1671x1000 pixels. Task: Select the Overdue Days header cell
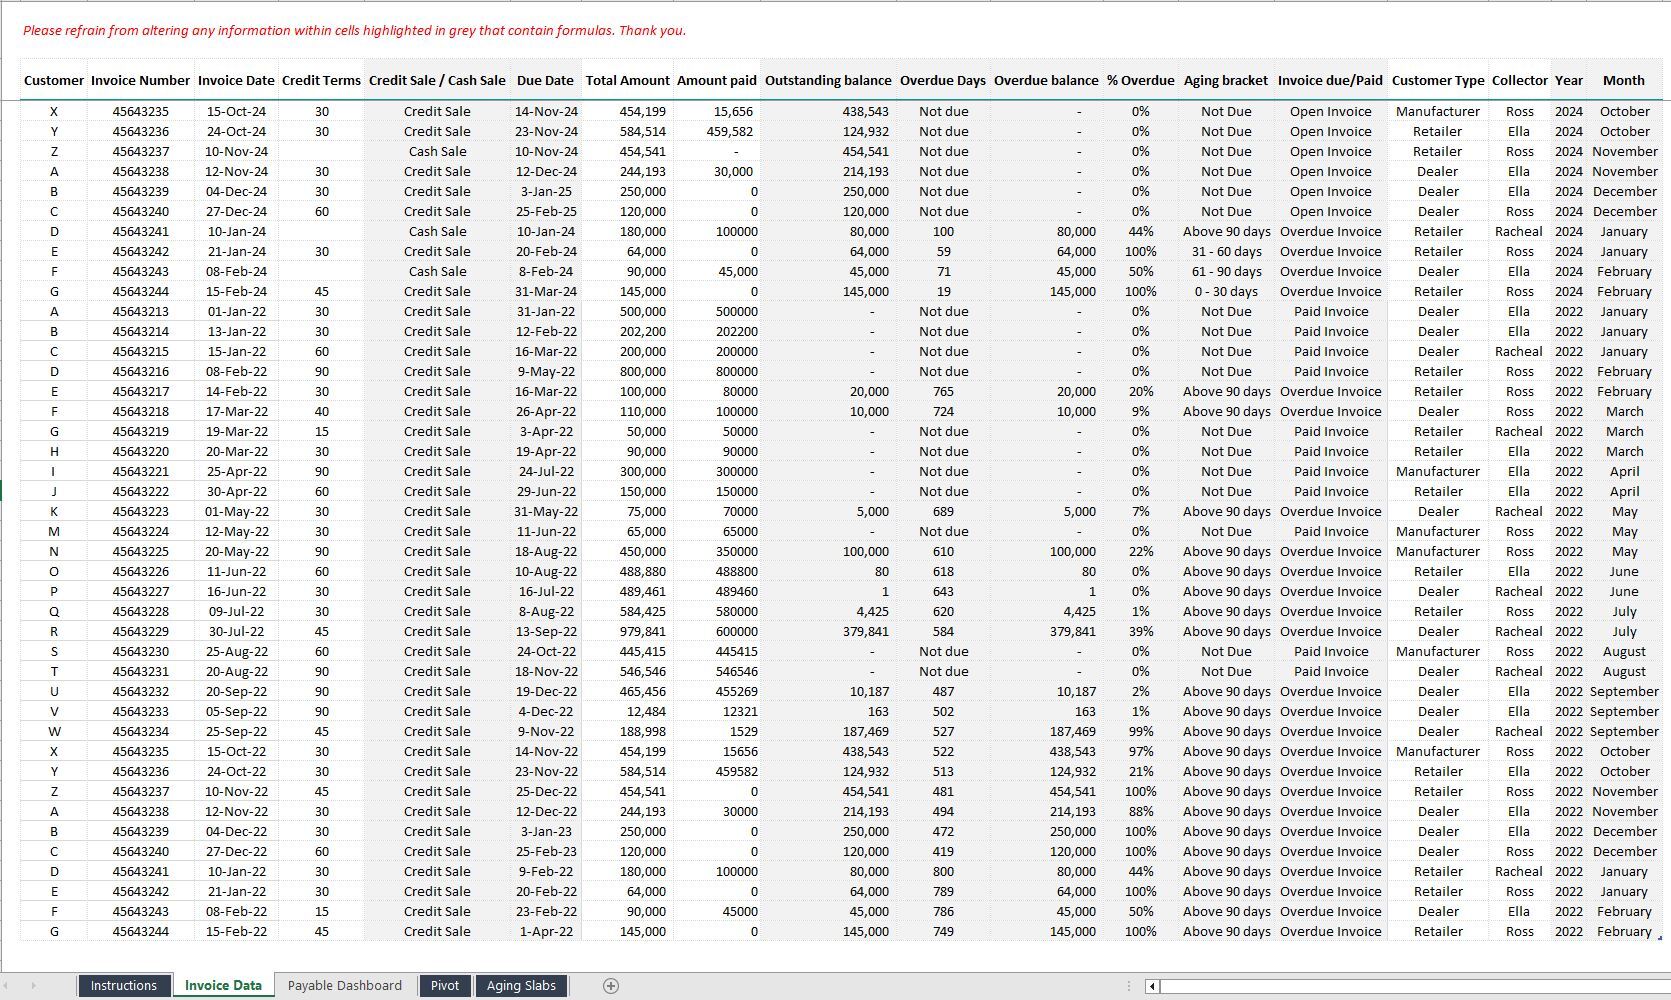[943, 80]
